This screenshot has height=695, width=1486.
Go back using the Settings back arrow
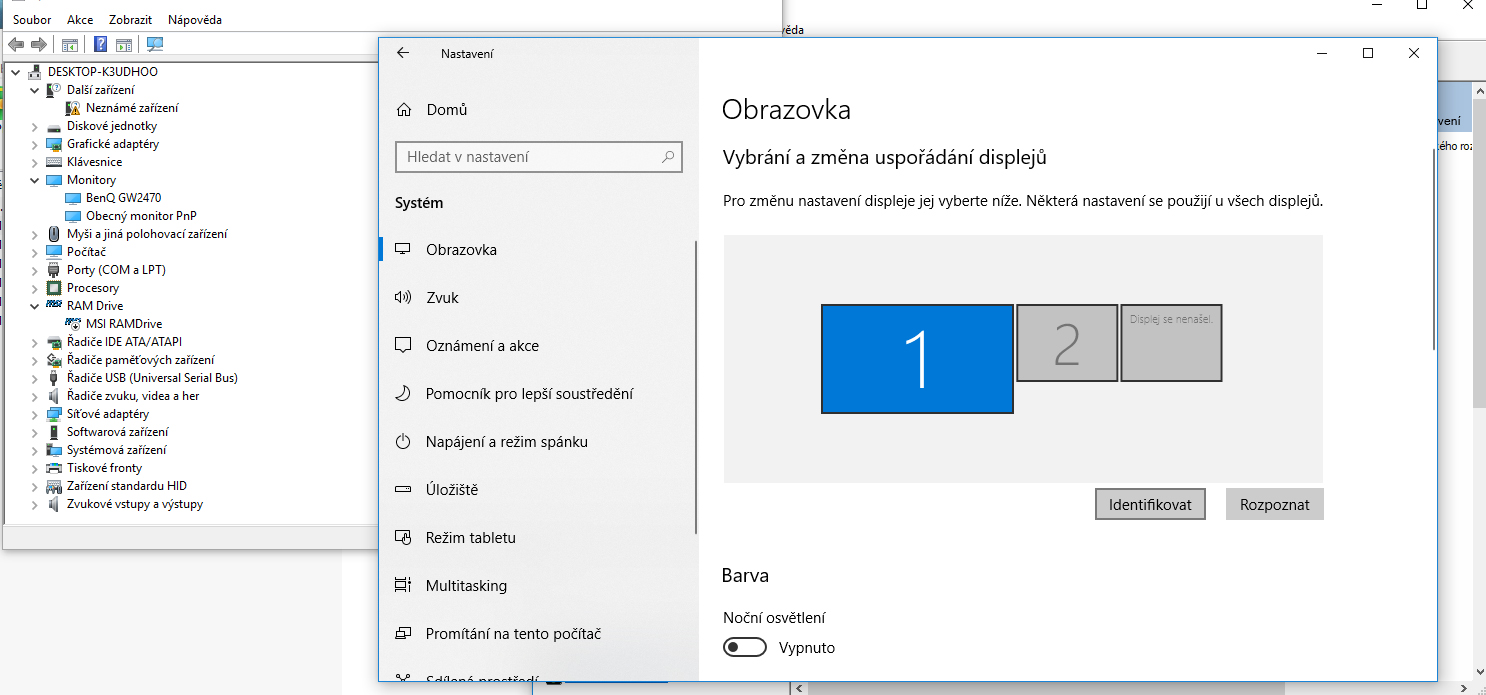pos(403,53)
